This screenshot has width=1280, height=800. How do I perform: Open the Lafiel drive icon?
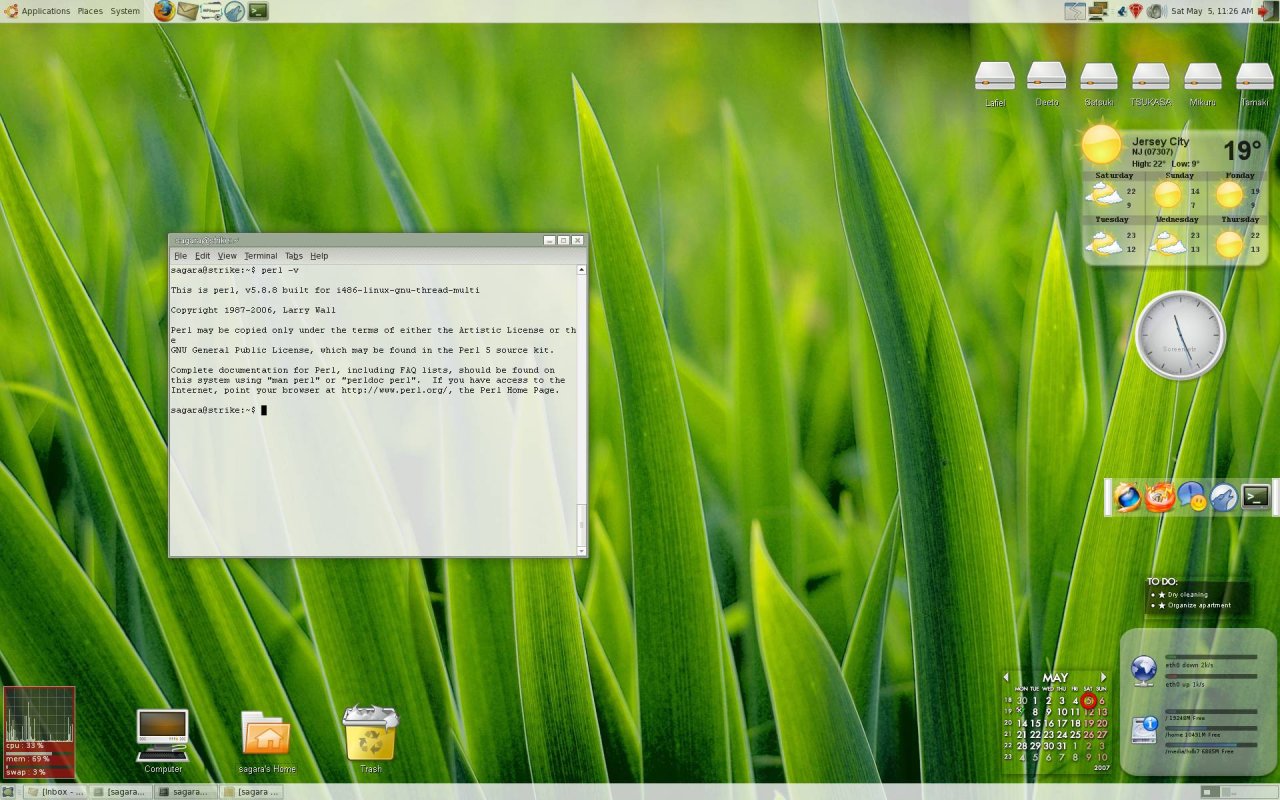coord(995,76)
